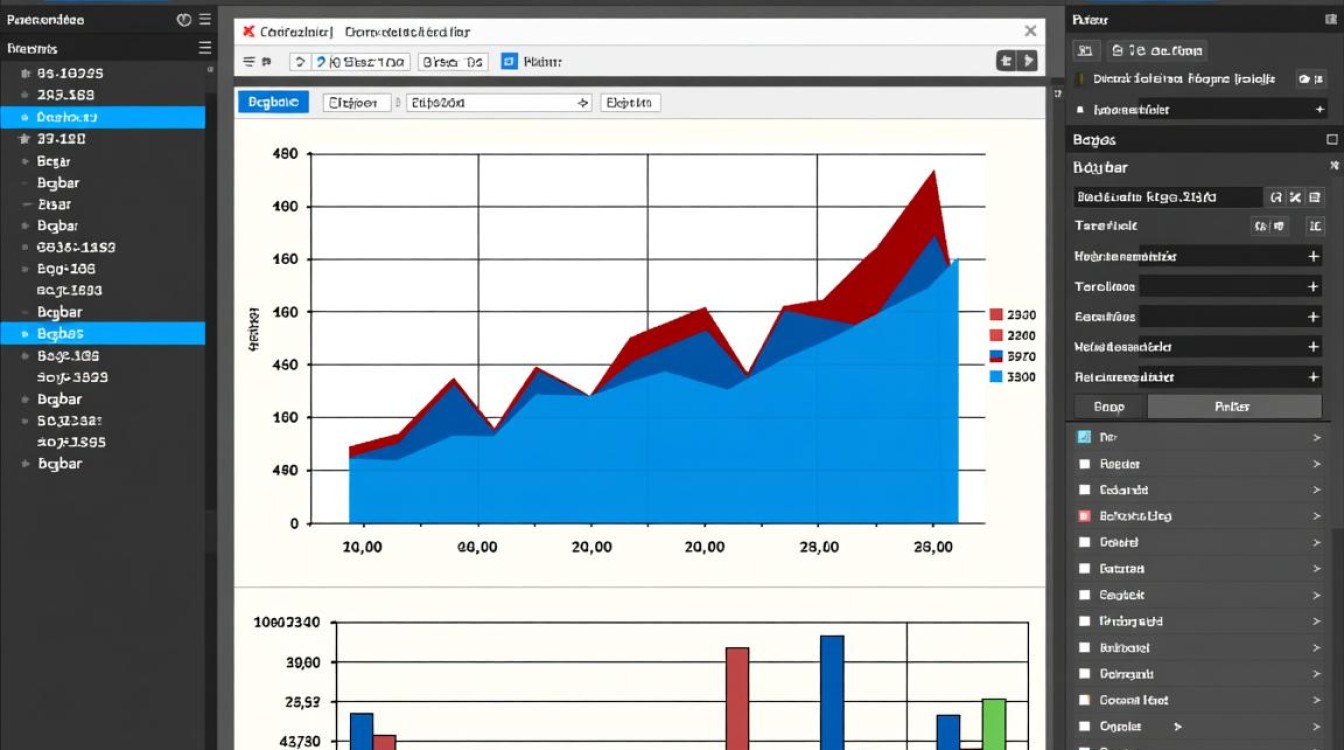Screen dimensions: 1344x750
Task: Click the right arrow icon at chart toolbar end
Action: [x=1027, y=62]
